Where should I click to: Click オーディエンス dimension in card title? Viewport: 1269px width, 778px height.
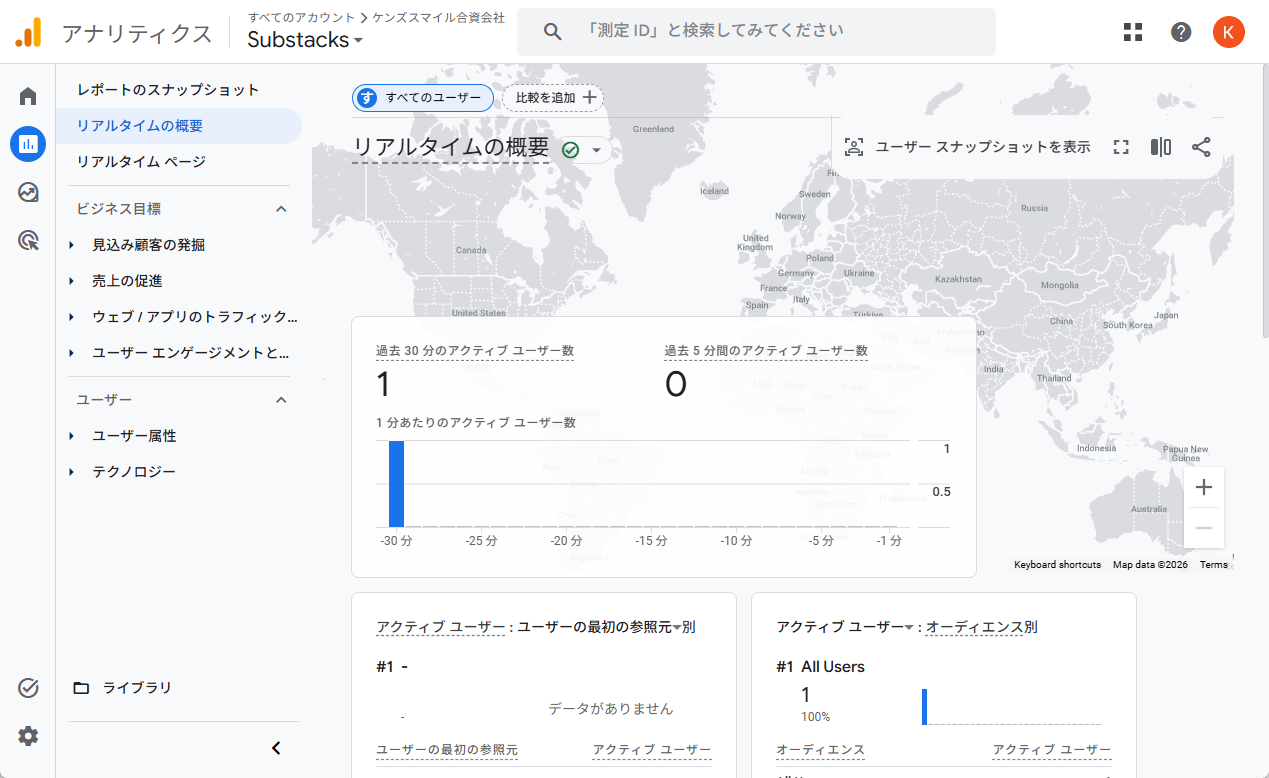(975, 627)
